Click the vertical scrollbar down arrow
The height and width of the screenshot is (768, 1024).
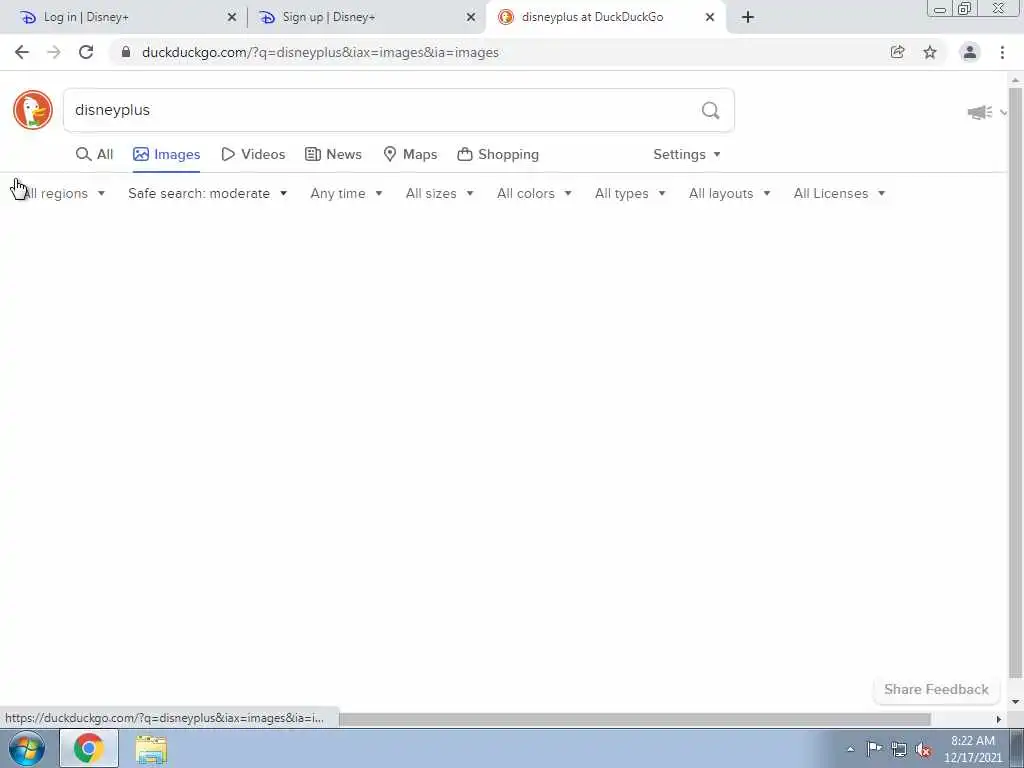(x=1016, y=702)
